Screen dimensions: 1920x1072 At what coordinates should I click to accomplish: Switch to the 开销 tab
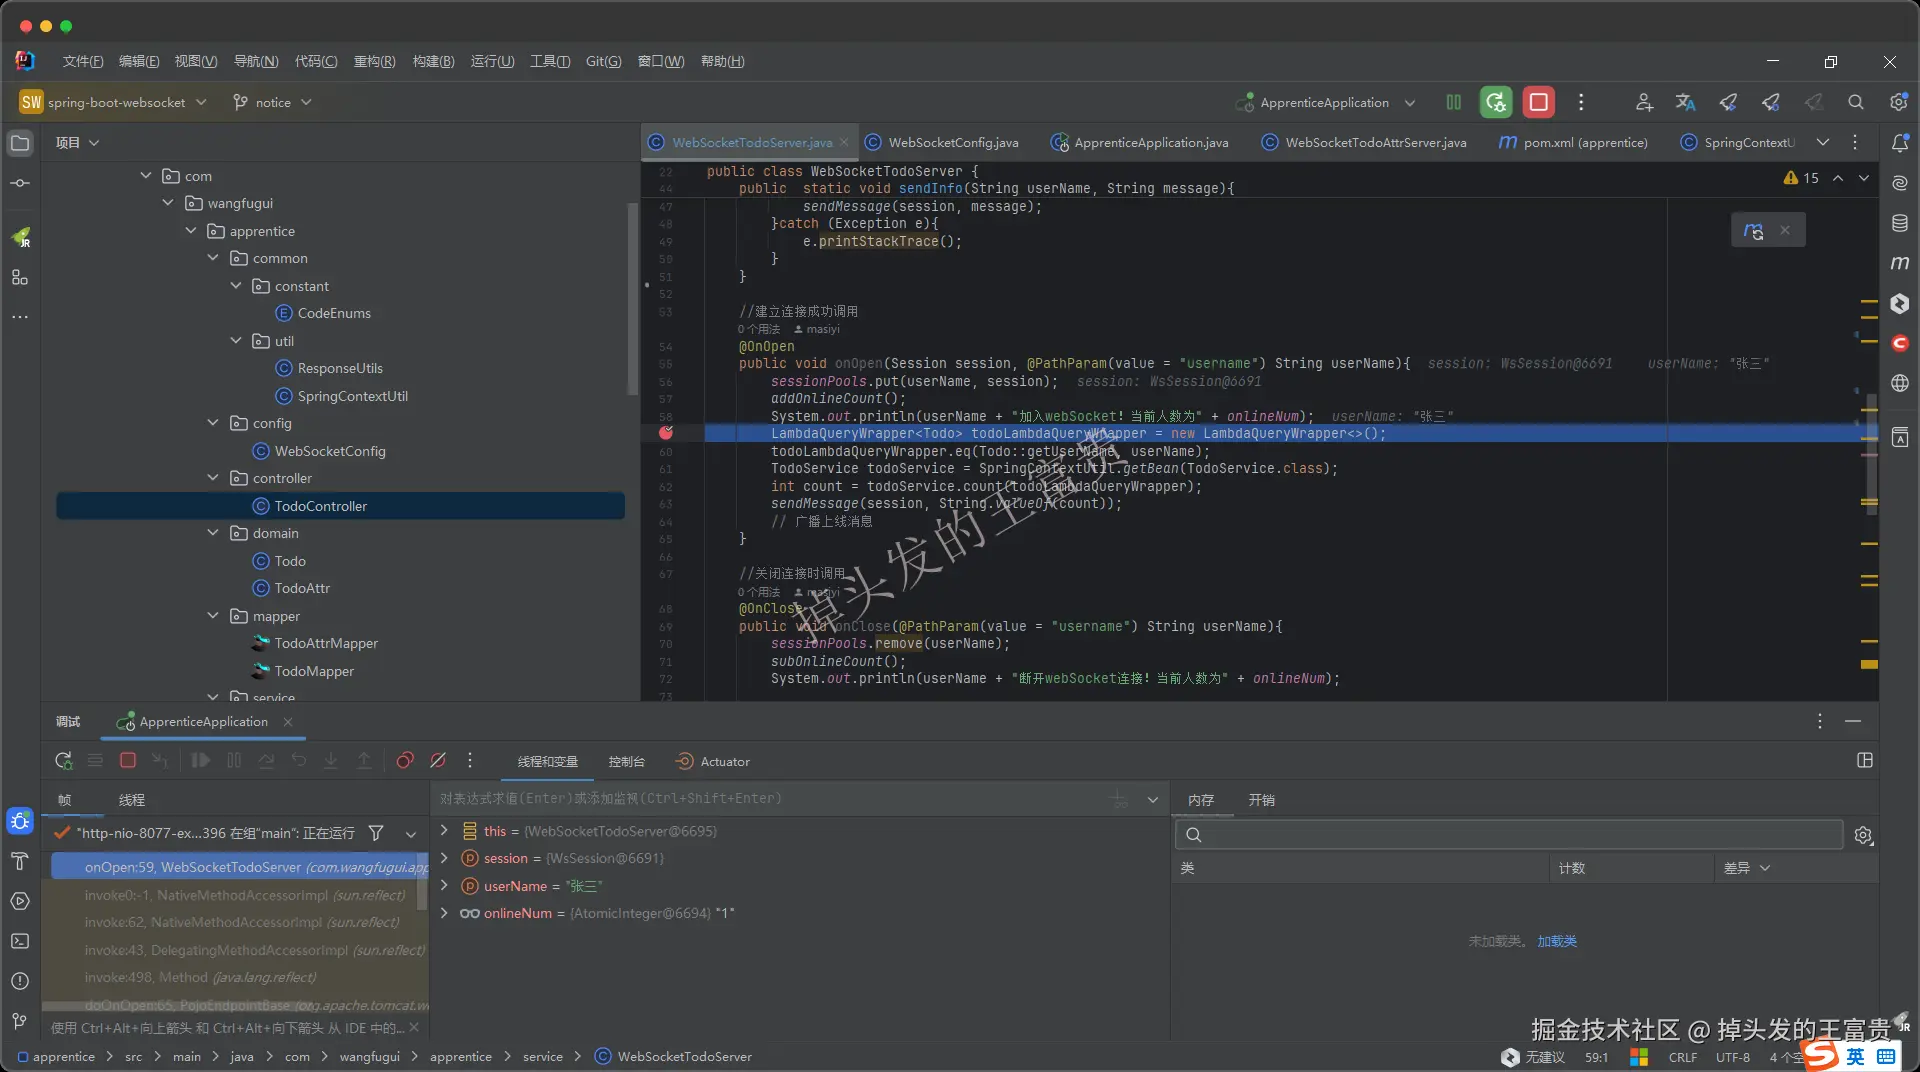[1262, 800]
